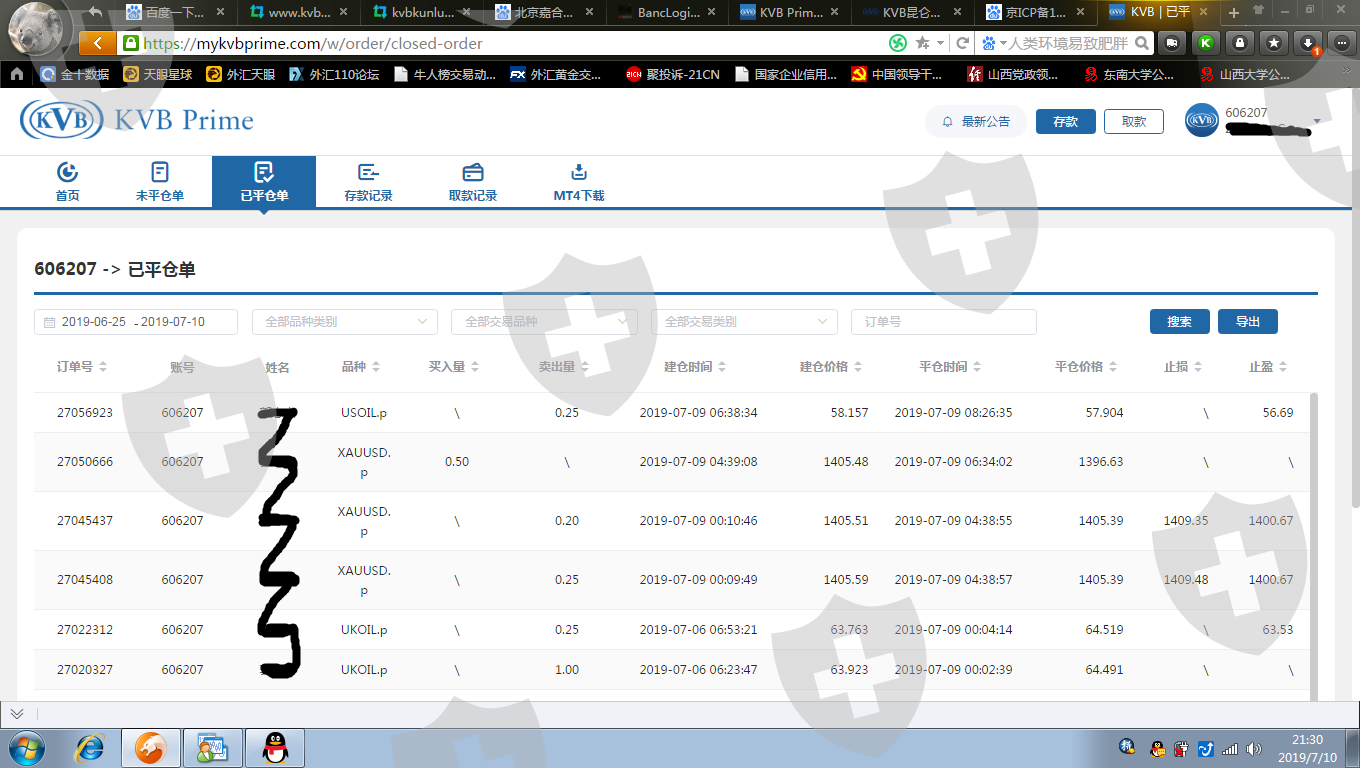Select order number 27056923
Viewport: 1360px width, 768px height.
[85, 413]
